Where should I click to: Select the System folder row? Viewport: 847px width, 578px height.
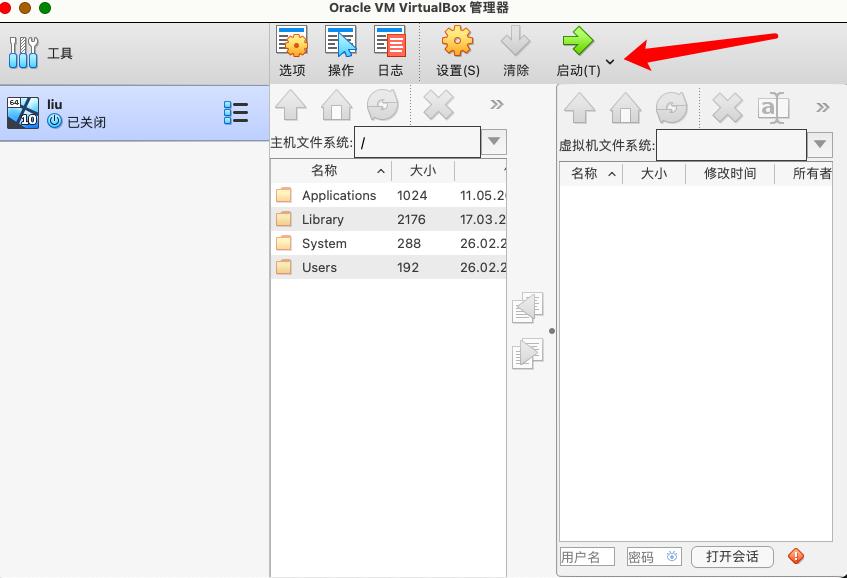pyautogui.click(x=388, y=243)
